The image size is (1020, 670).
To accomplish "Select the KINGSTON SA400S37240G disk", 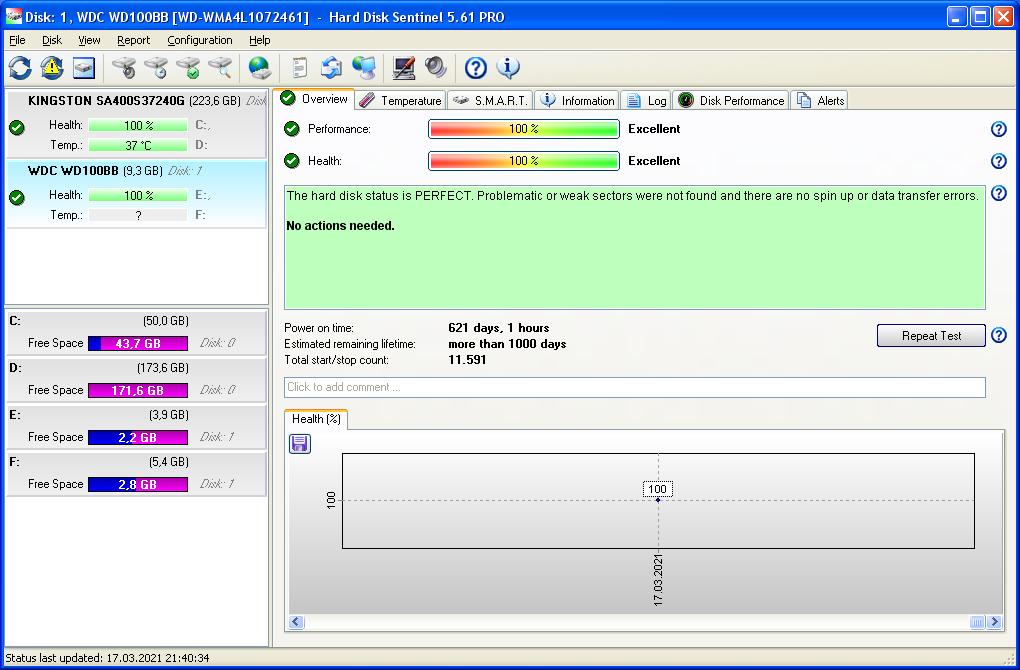I will pyautogui.click(x=136, y=124).
